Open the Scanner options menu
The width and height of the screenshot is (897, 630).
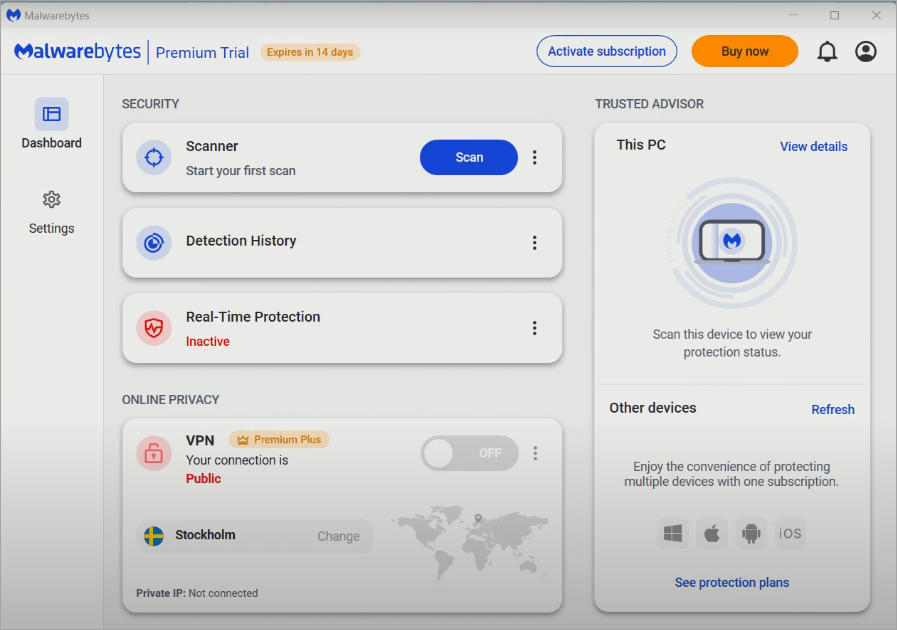coord(535,157)
